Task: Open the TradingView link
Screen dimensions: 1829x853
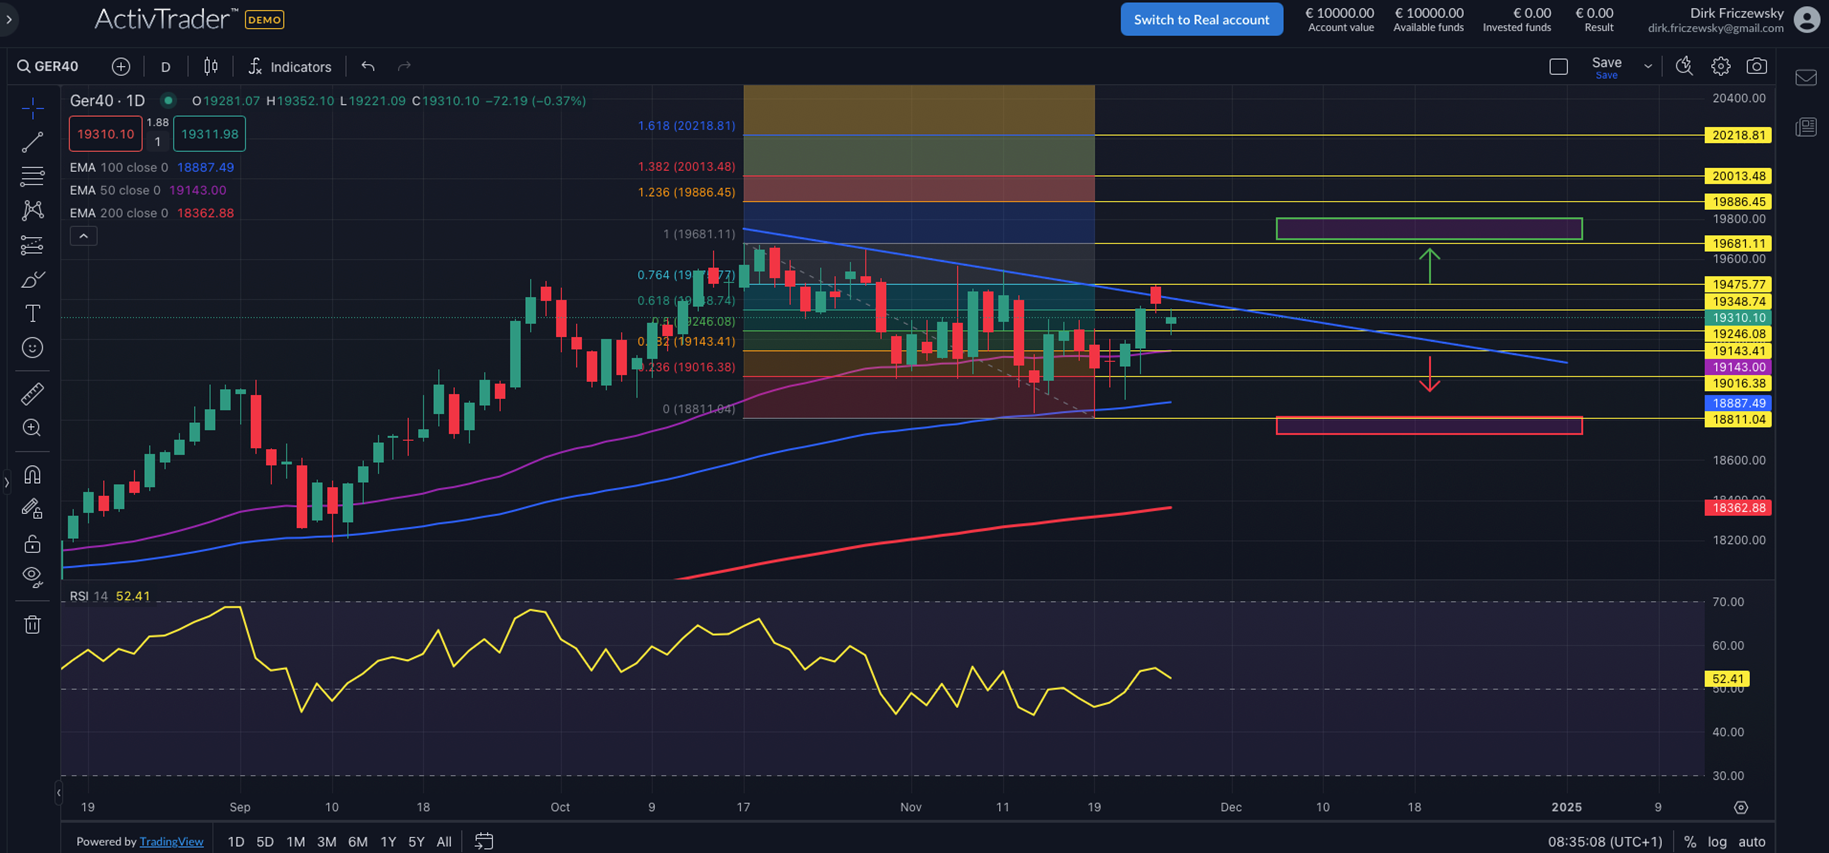Action: coord(171,841)
